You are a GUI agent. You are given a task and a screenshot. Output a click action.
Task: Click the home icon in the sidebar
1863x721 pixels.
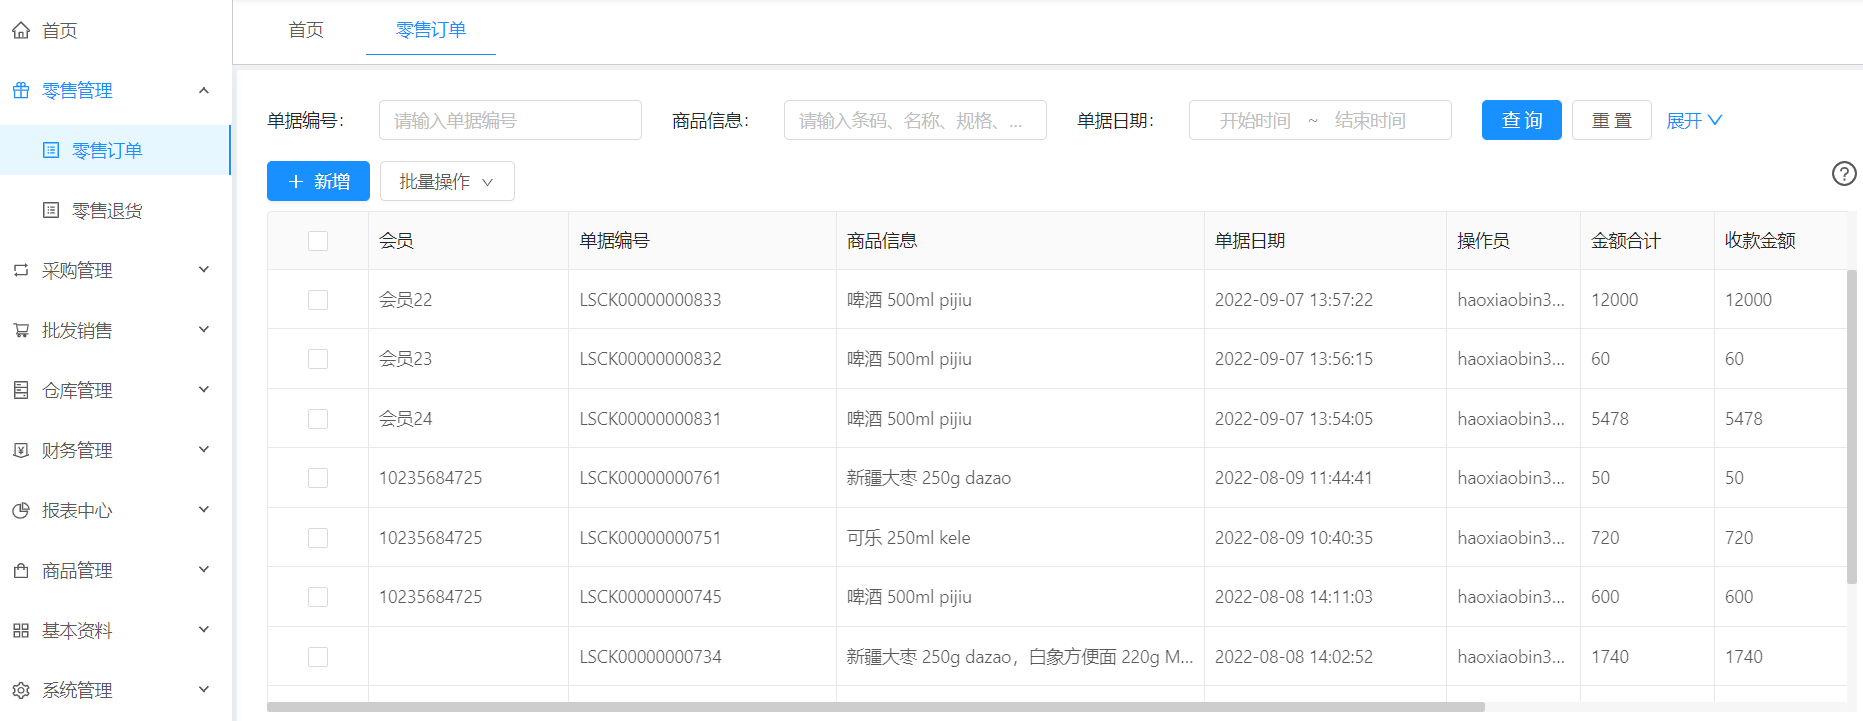(21, 31)
